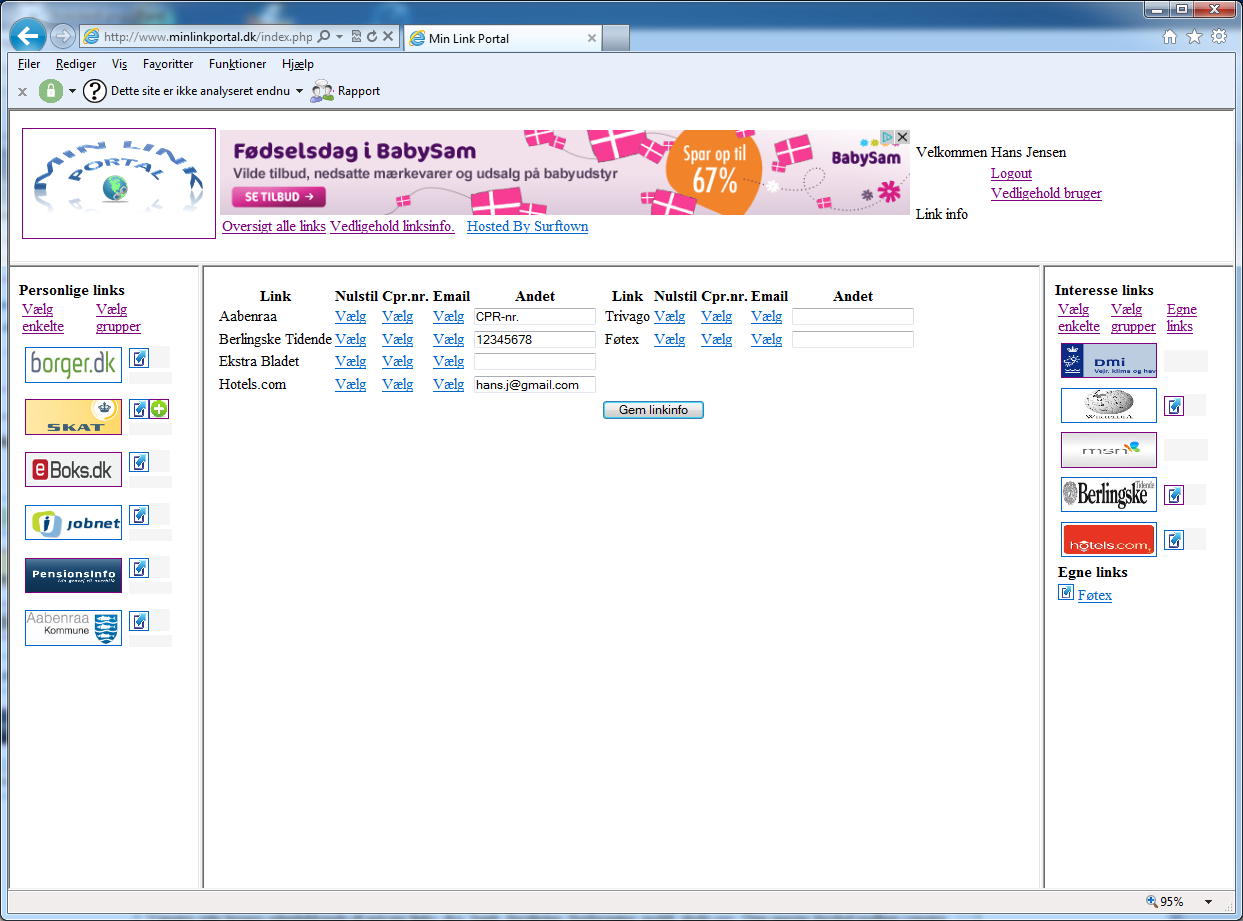Click the edit icon beside hotels.com logo
The height and width of the screenshot is (921, 1243).
pos(1174,539)
